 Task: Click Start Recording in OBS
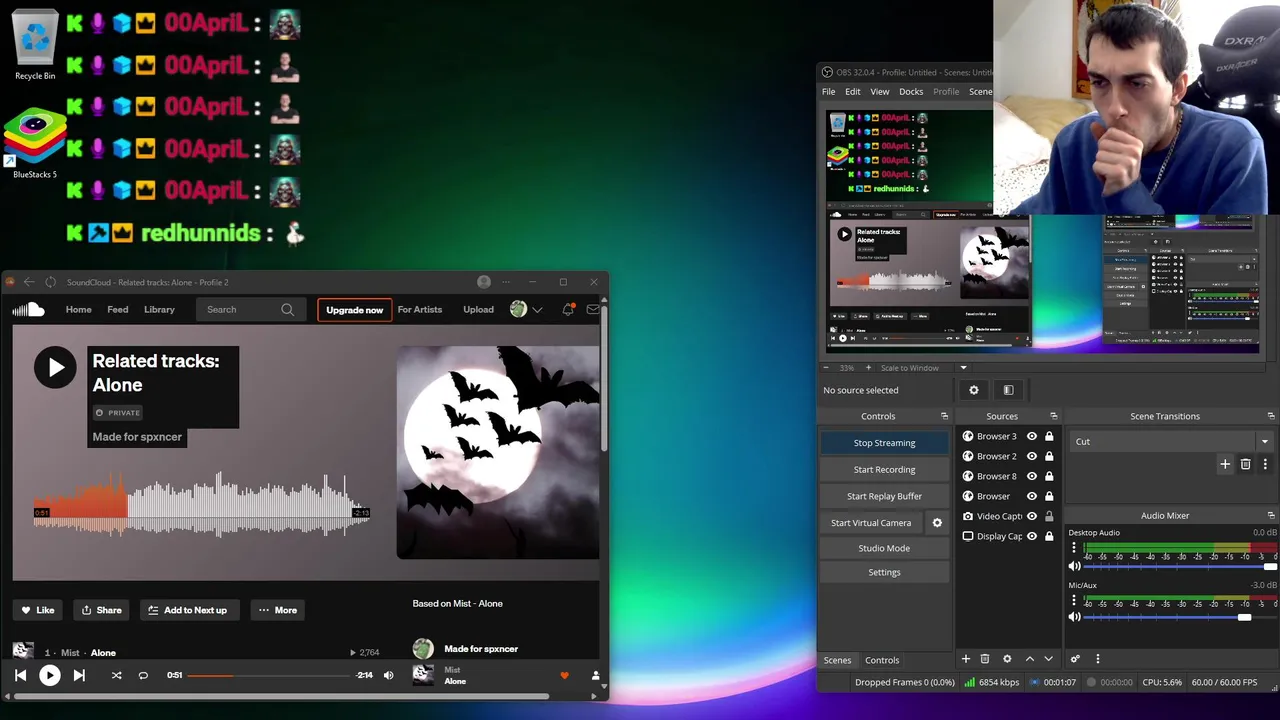[884, 469]
